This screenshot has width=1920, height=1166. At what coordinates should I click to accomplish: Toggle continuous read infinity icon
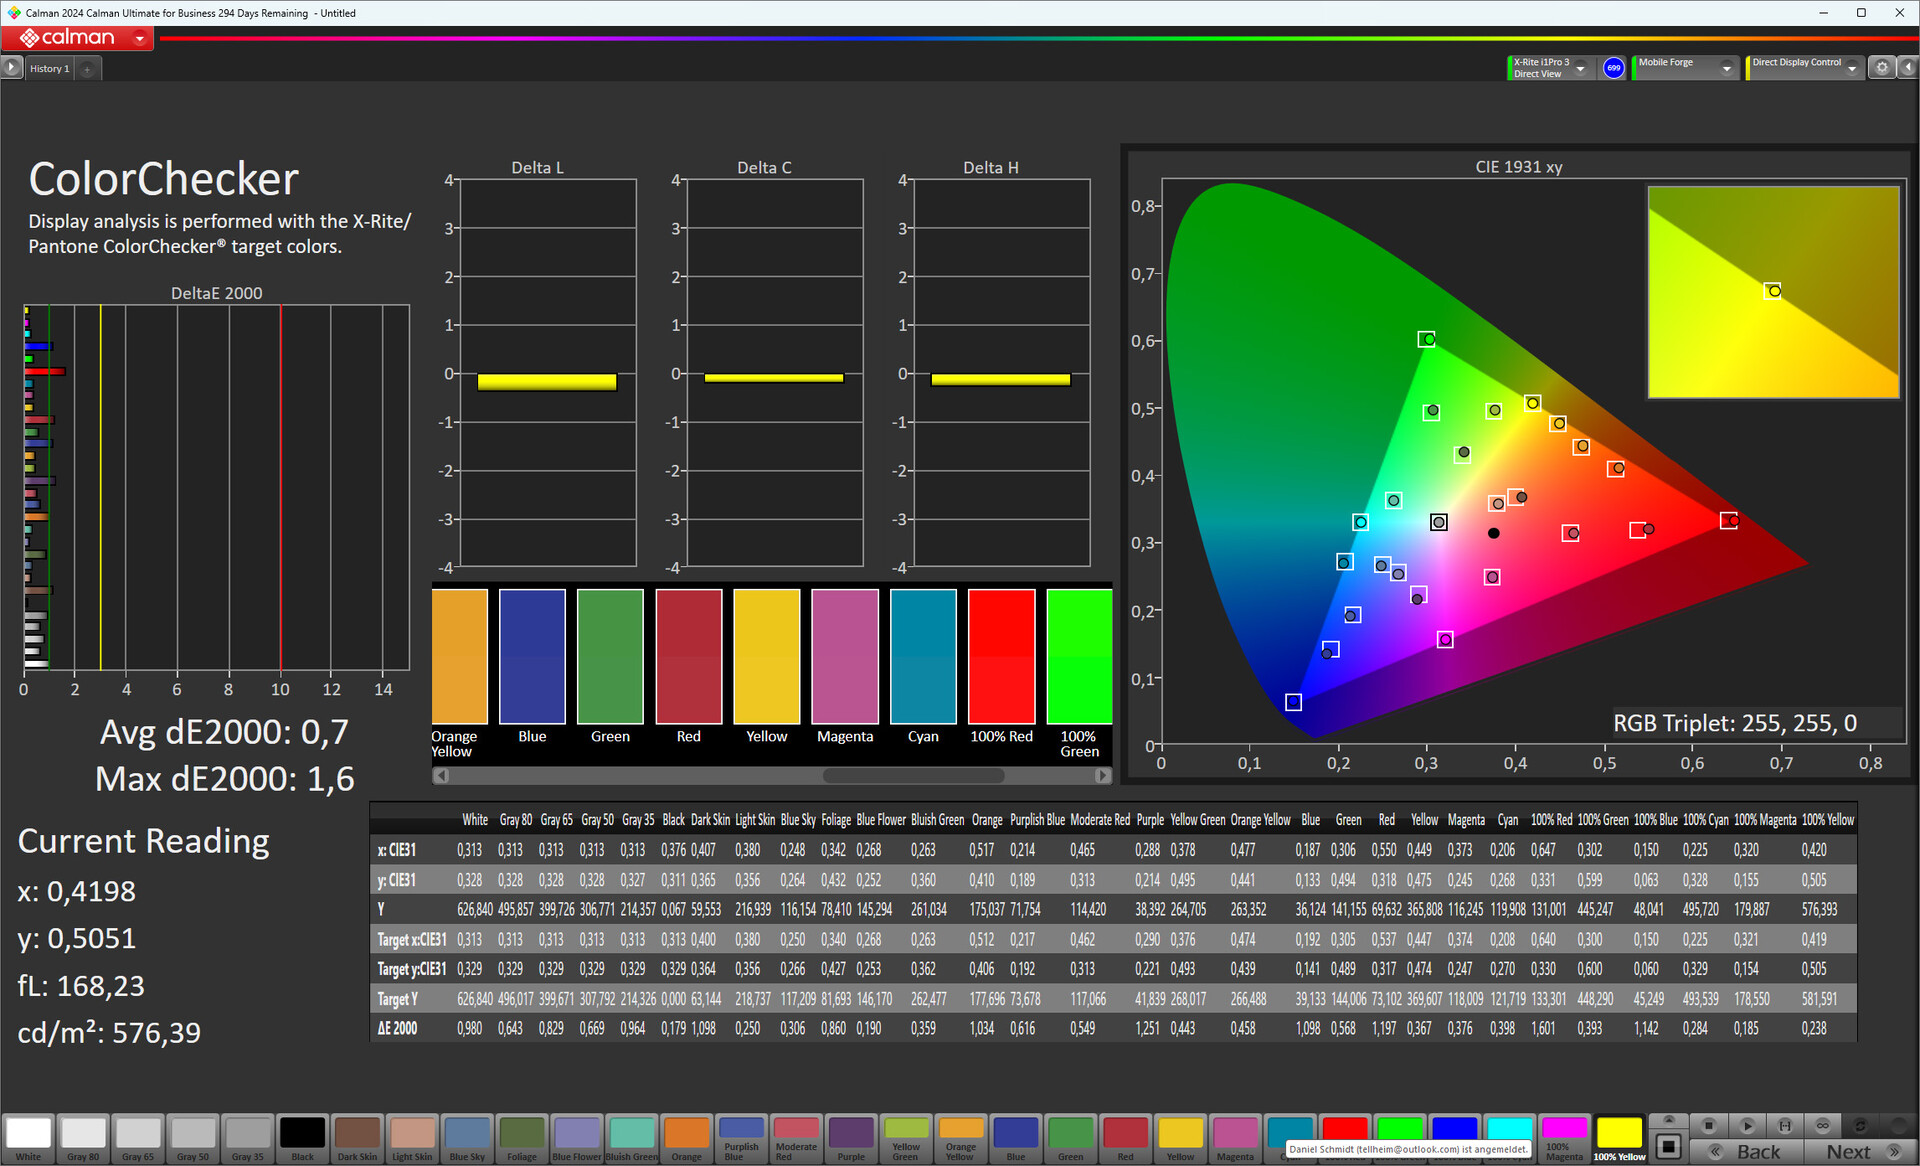pos(1823,1125)
